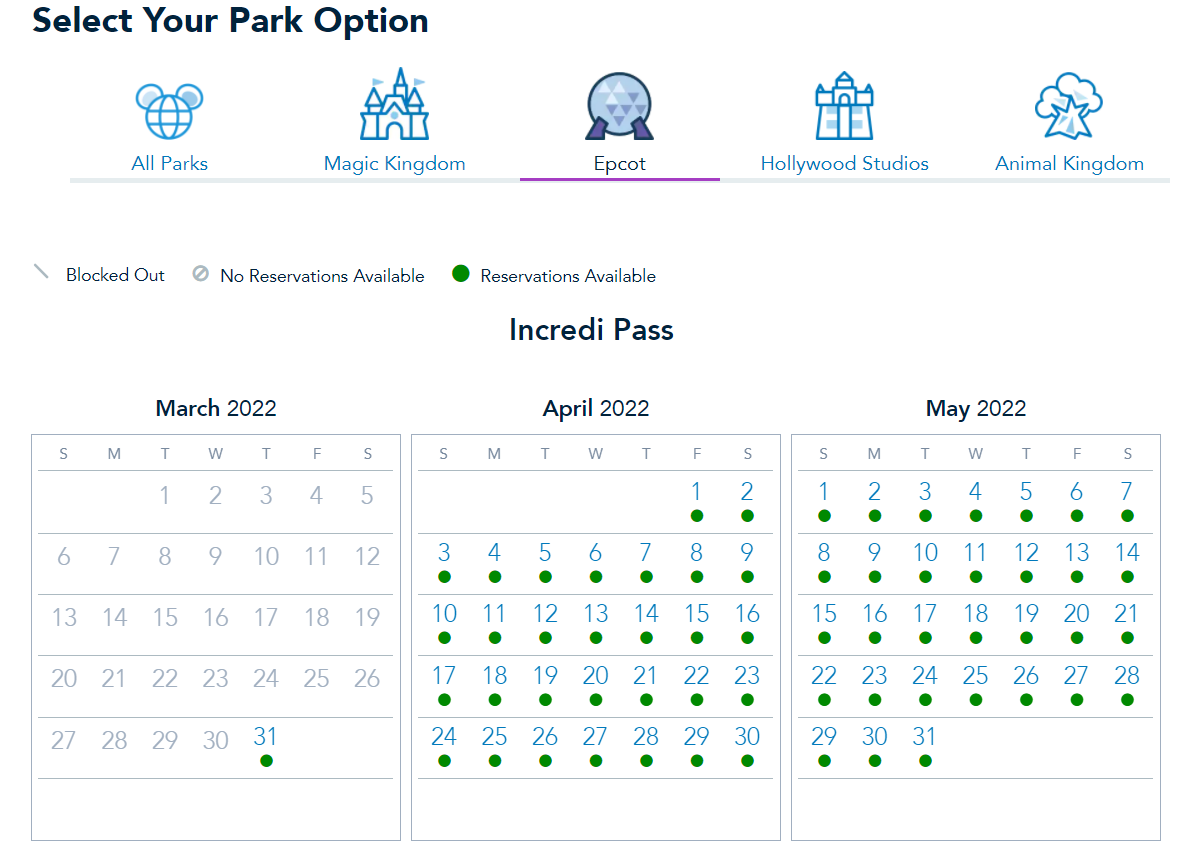Click the green Reservations Available legend dot
This screenshot has width=1185, height=856.
click(x=460, y=274)
